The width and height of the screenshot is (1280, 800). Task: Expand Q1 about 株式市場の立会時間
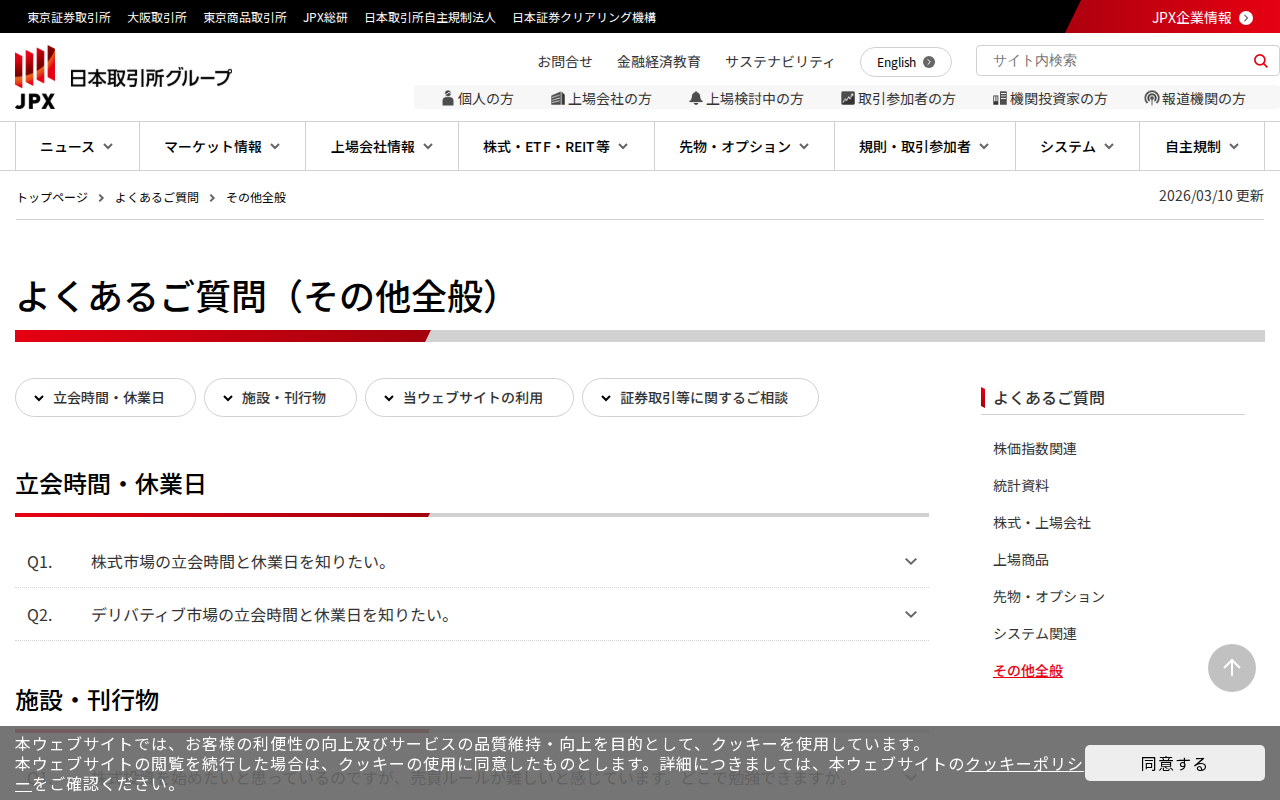point(472,562)
